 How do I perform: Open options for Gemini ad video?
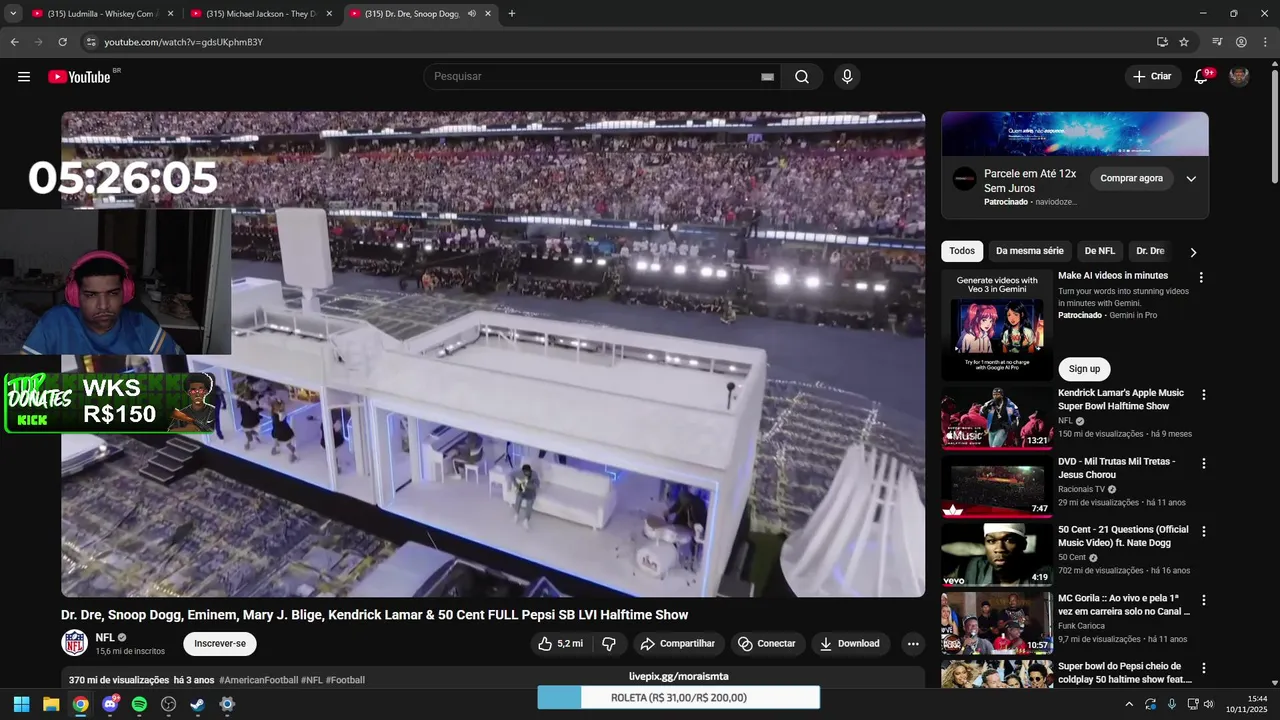1201,277
